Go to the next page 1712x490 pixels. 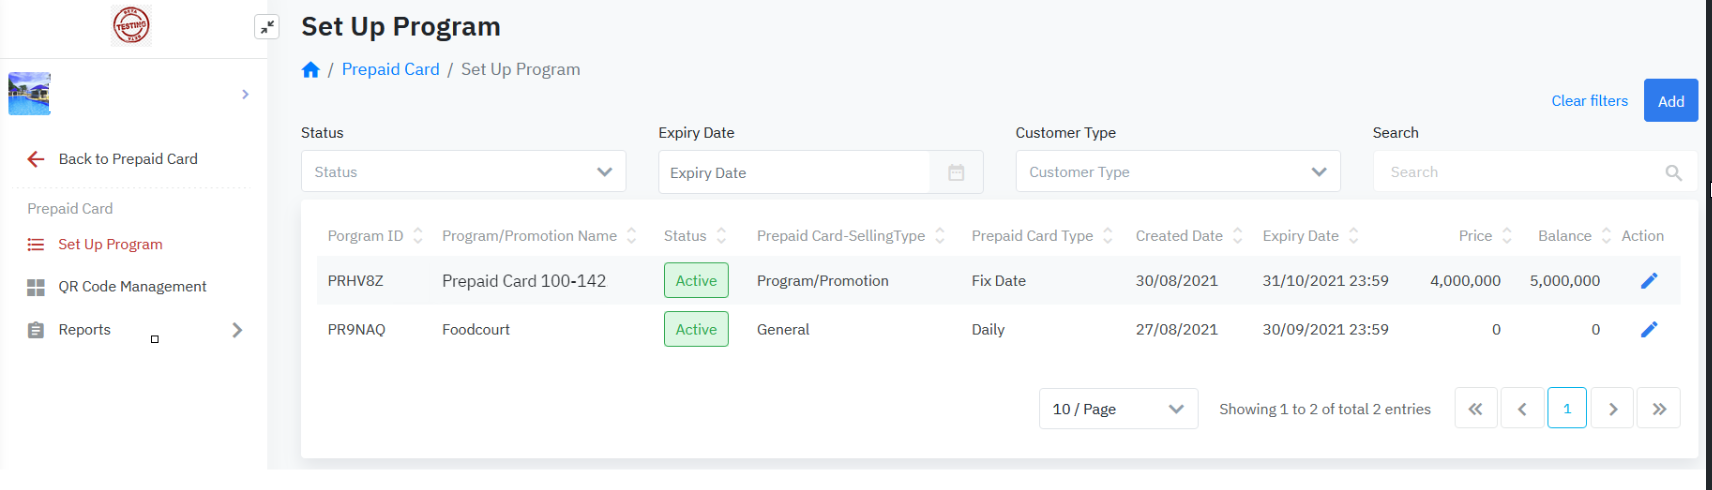click(x=1613, y=409)
